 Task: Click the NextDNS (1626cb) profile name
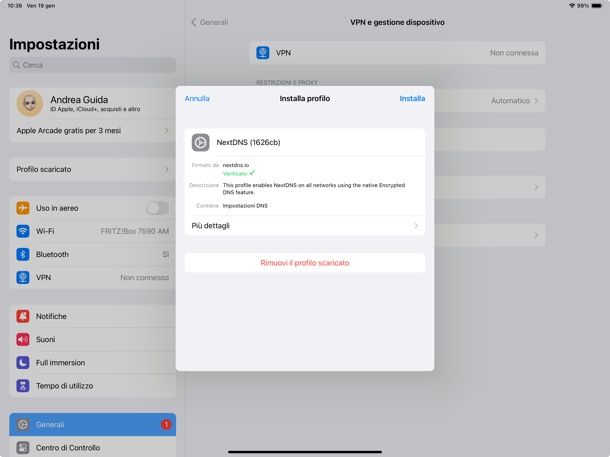[248, 142]
